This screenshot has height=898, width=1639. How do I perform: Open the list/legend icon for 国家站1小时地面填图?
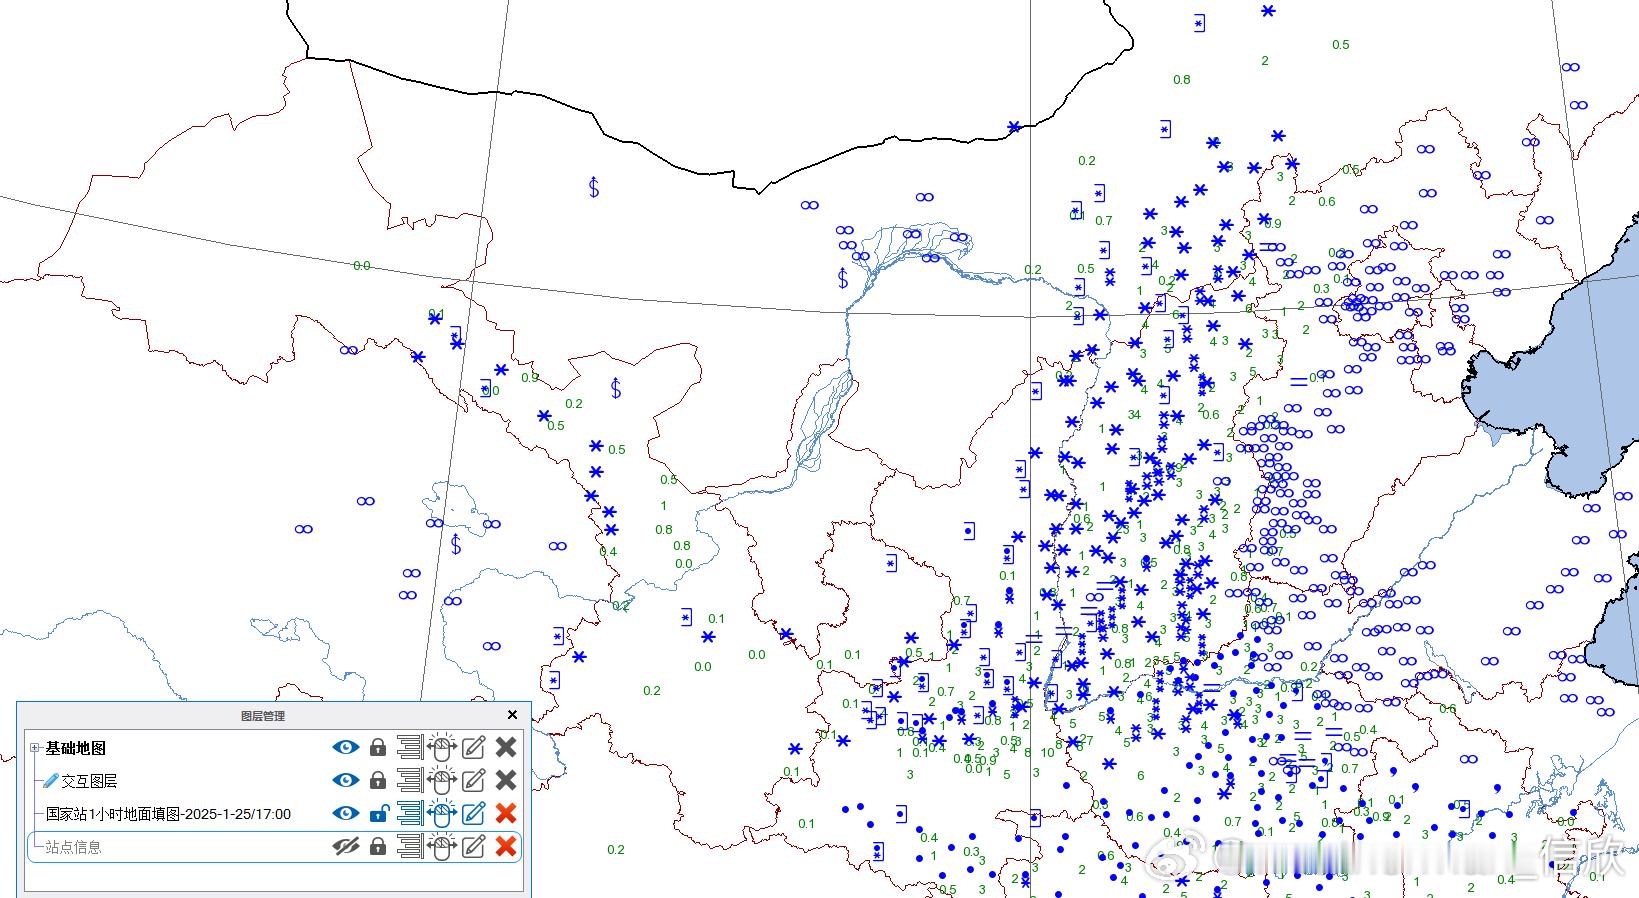click(410, 813)
